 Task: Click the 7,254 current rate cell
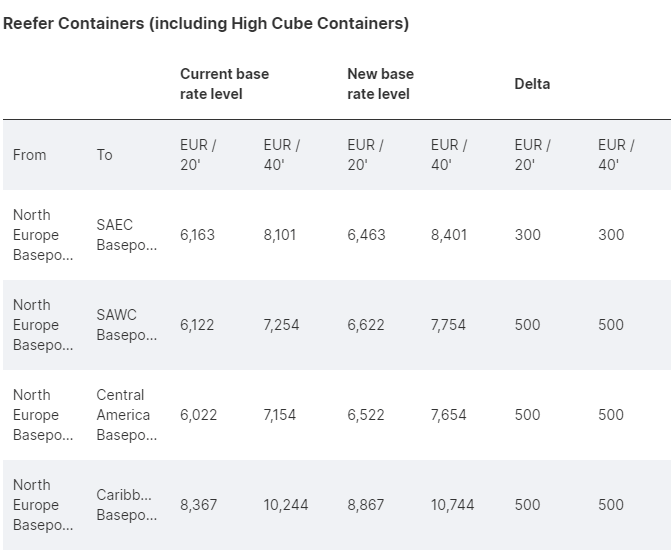[280, 325]
